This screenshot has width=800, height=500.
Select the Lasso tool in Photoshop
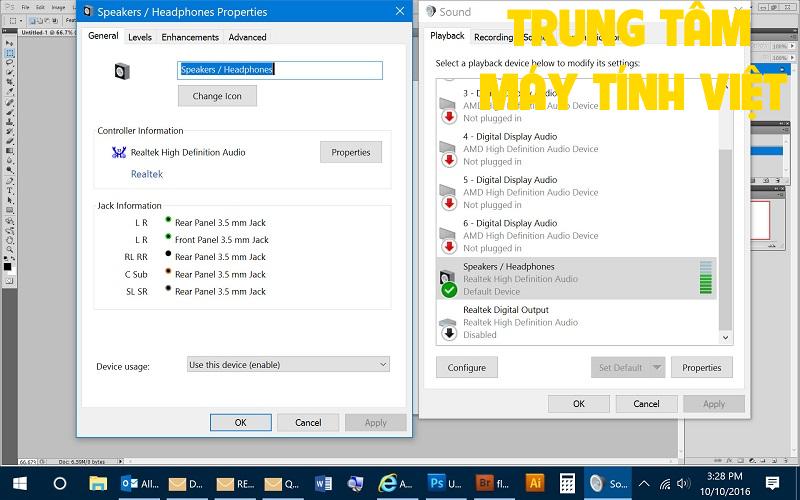tap(9, 63)
